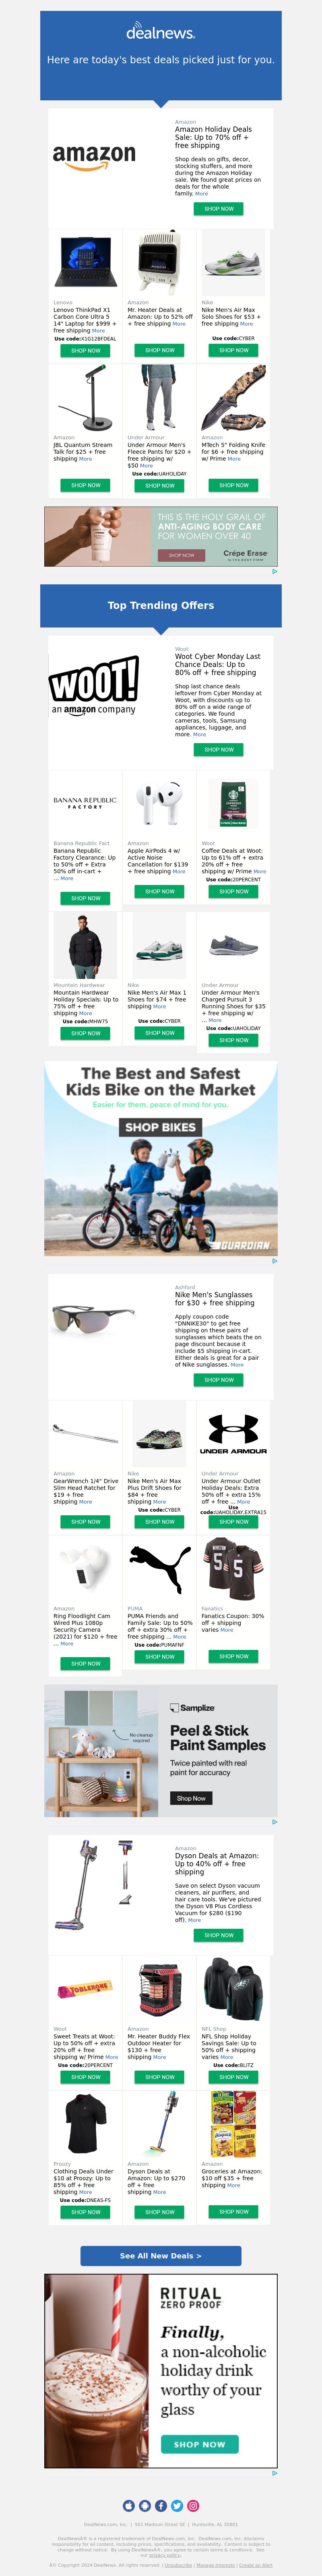Click the Shop Bikes Guardian ad banner
322x2576 pixels.
(x=161, y=1159)
